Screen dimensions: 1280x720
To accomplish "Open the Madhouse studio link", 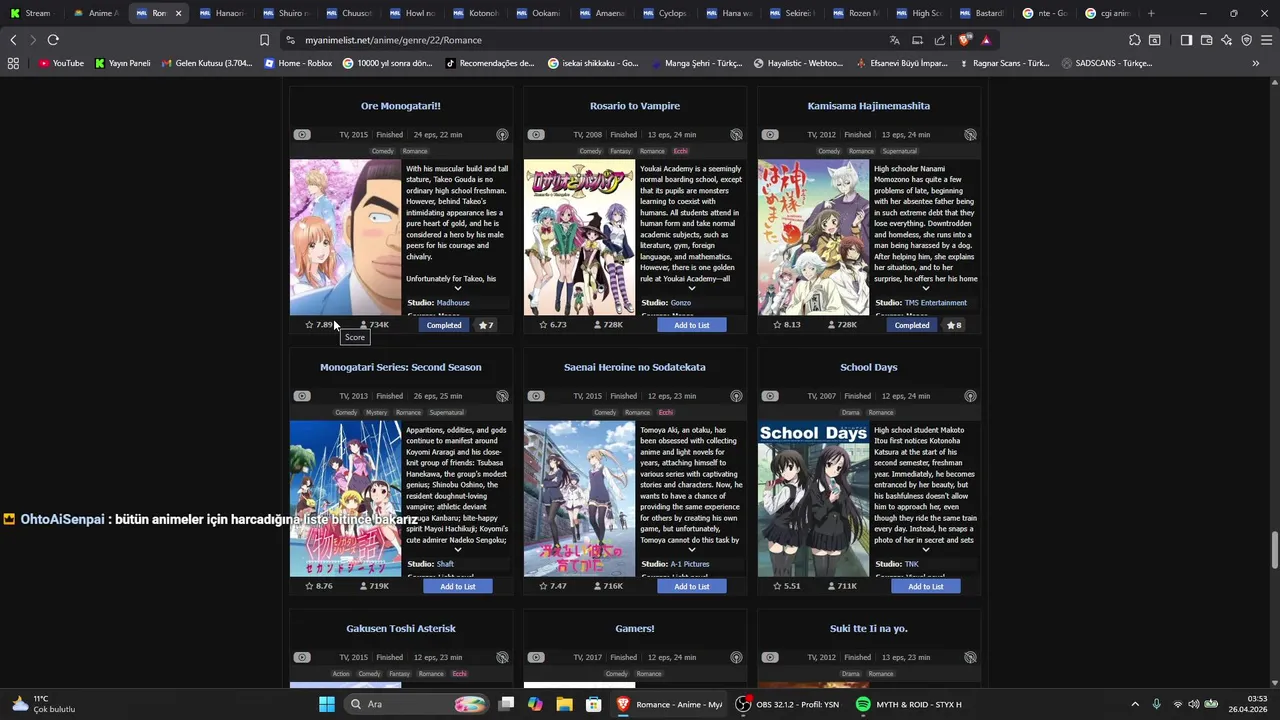I will [x=453, y=302].
